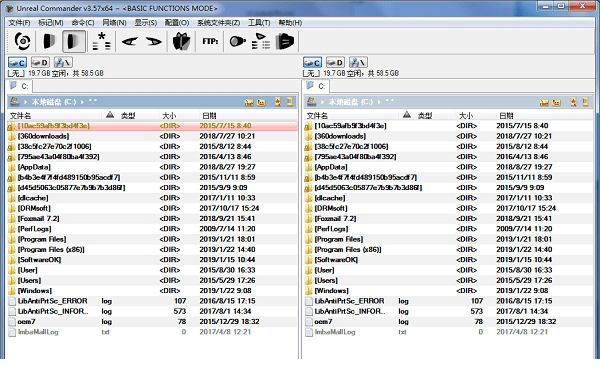Screen dimensions: 600x373
Task: Click the first yellow folder icon in left path bar
Action: (249, 102)
